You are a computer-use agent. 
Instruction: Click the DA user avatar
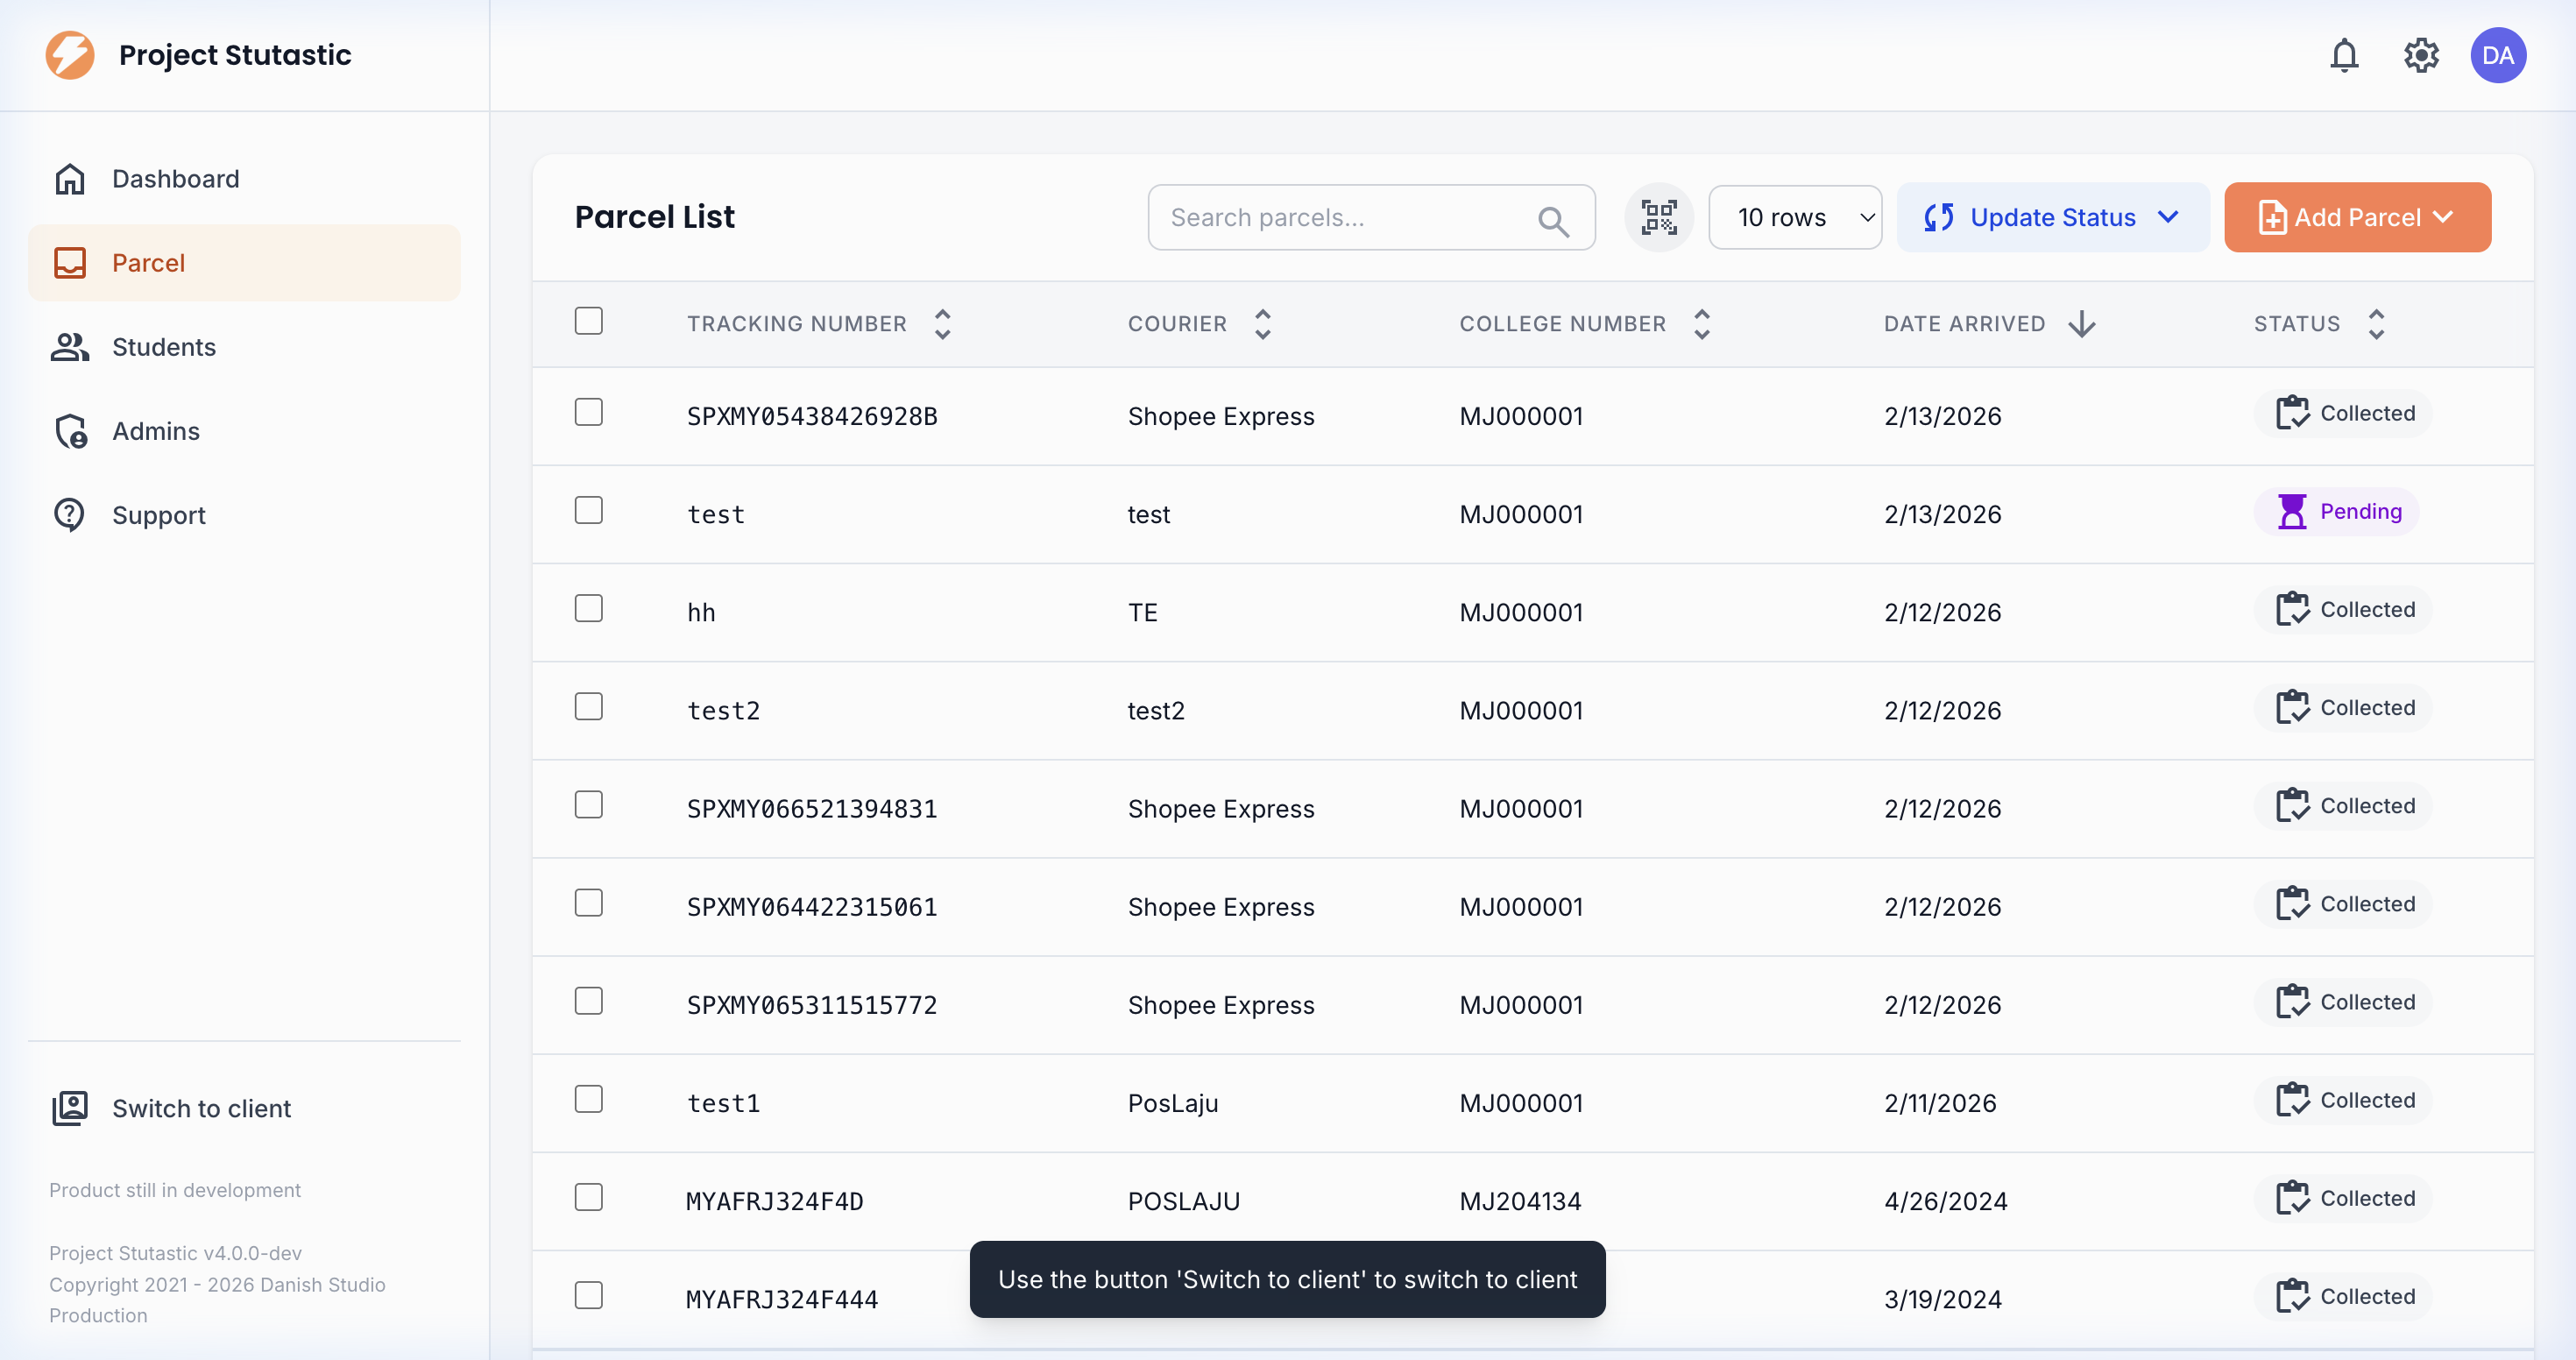coord(2497,55)
